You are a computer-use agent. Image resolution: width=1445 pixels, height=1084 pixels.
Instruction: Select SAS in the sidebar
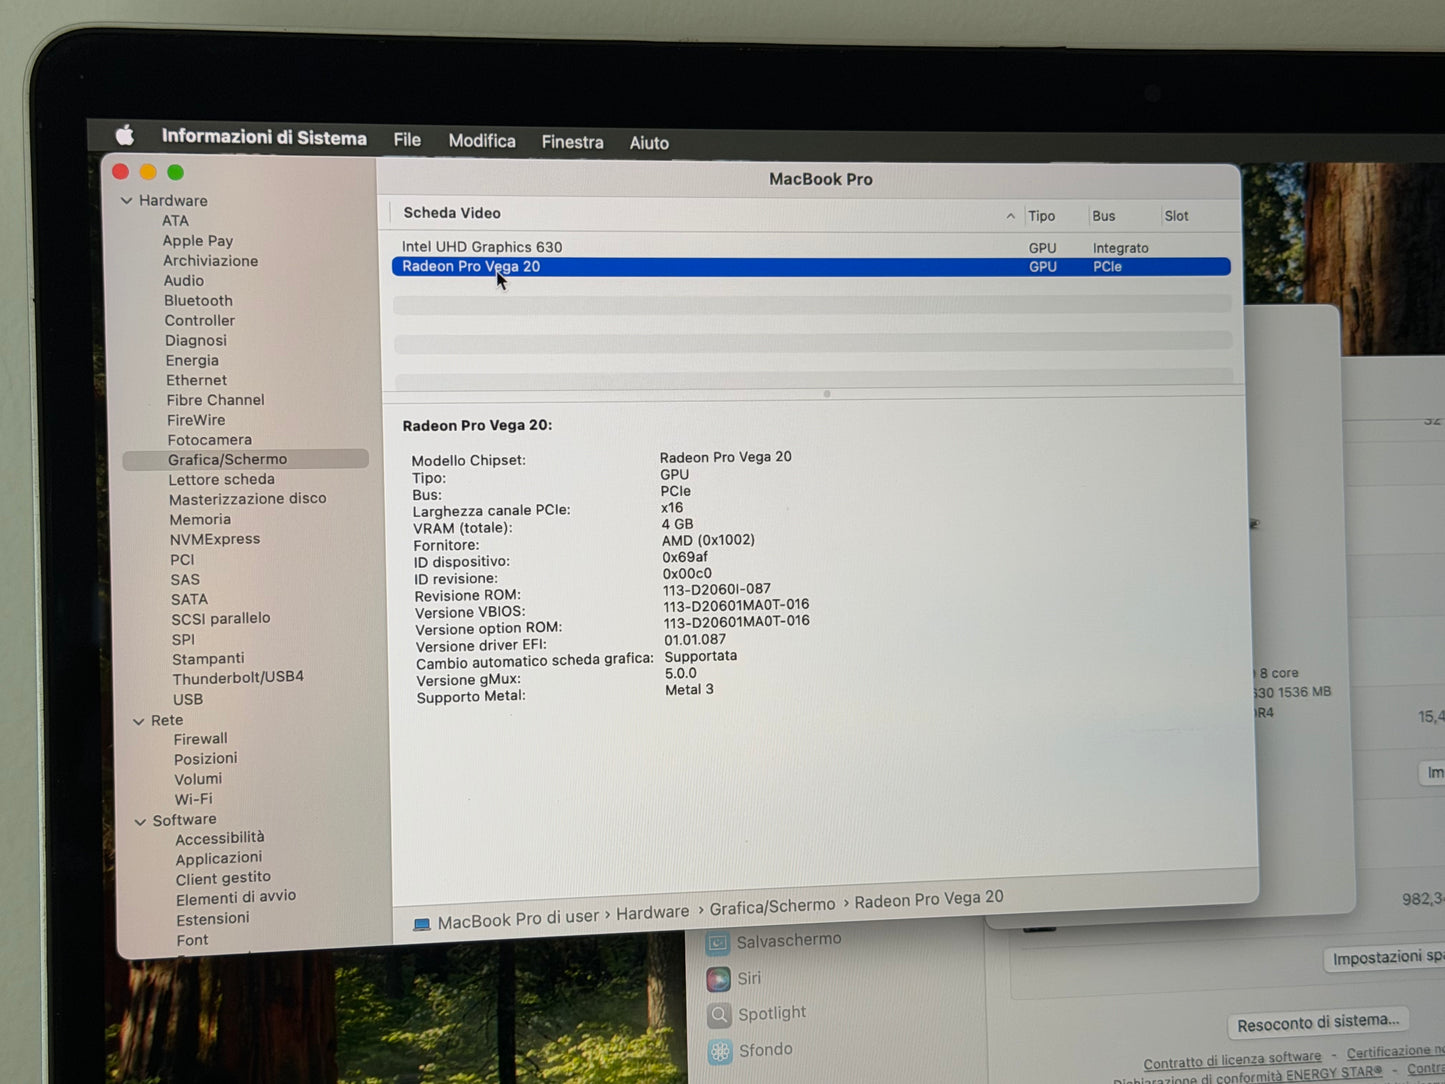click(x=185, y=580)
